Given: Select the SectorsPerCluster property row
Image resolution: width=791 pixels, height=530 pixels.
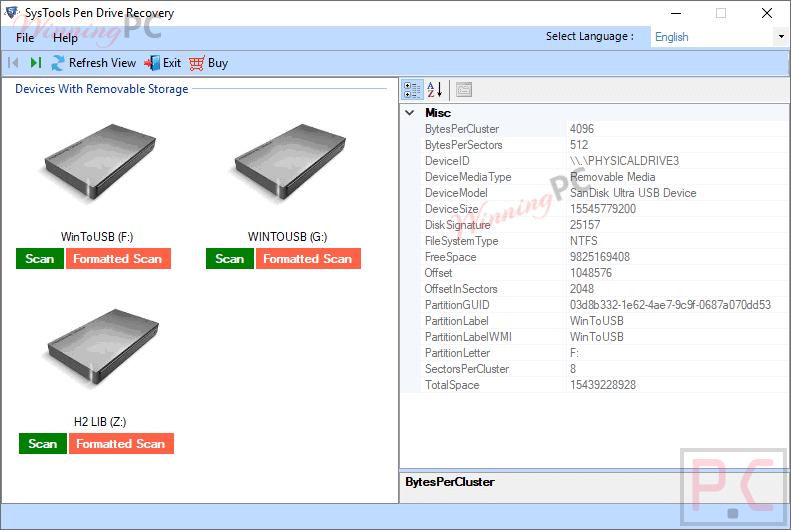Looking at the screenshot, I should 604,369.
